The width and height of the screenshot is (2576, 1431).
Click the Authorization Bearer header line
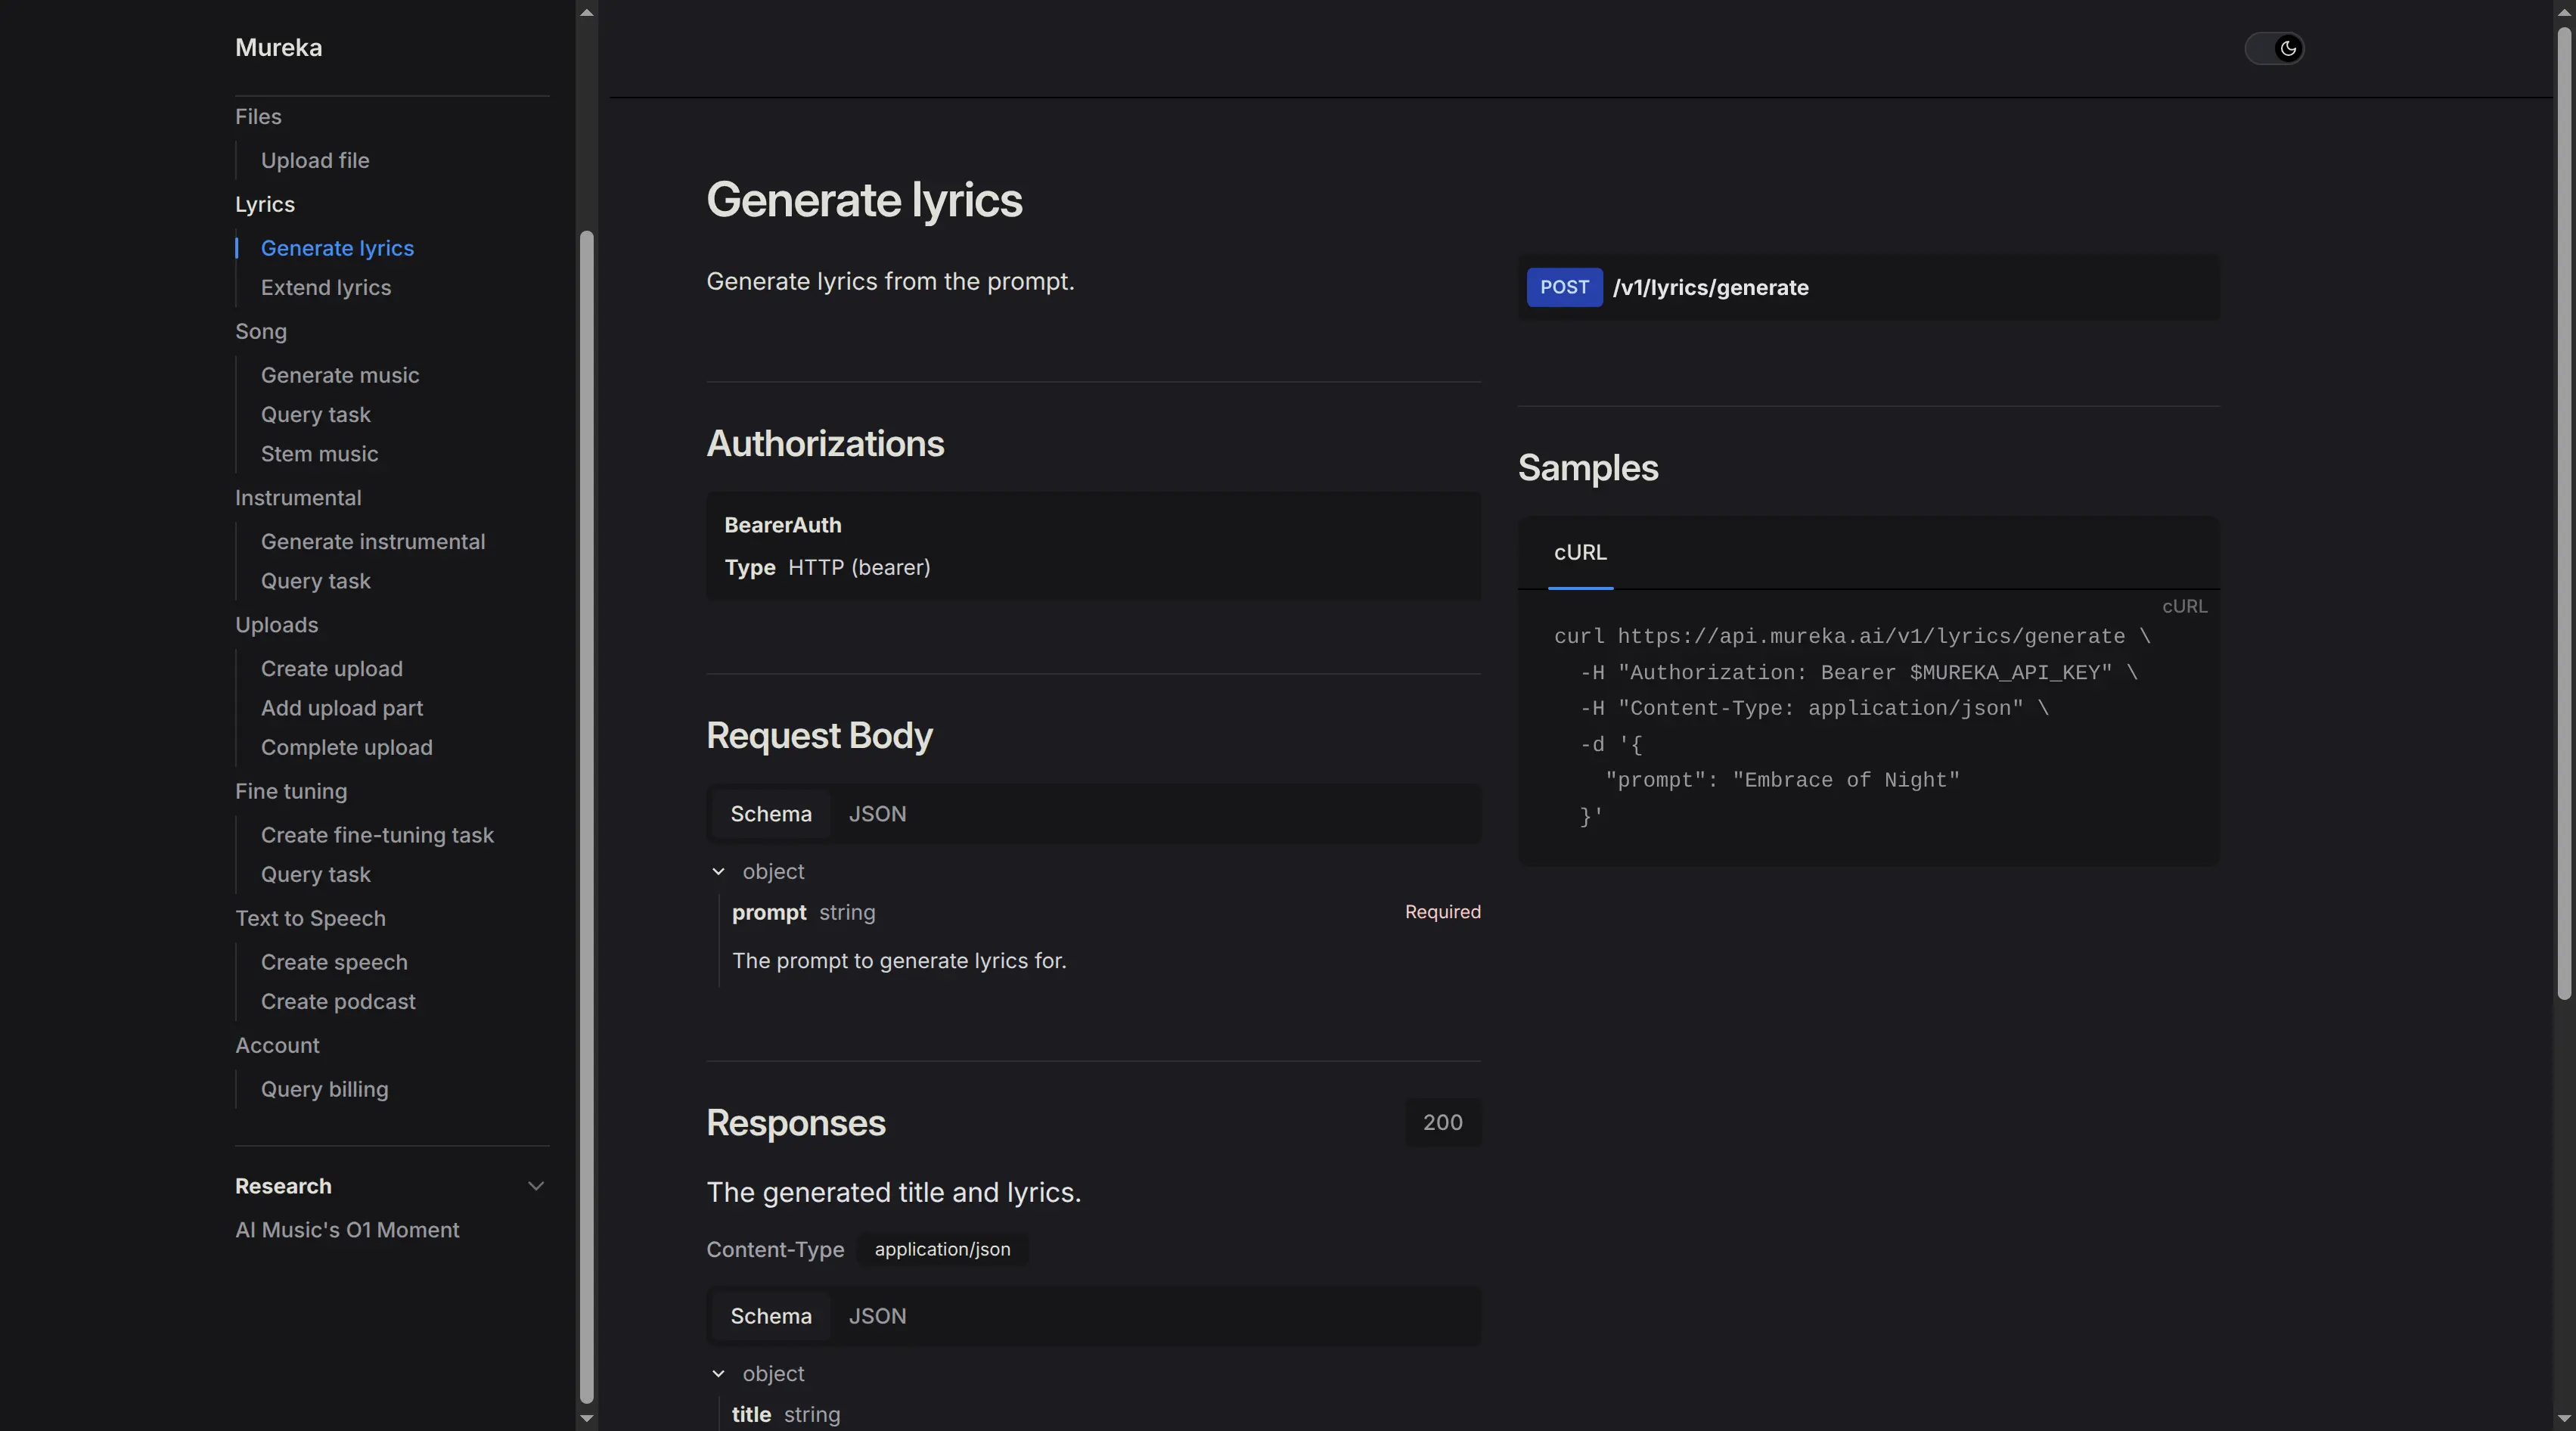click(1859, 673)
